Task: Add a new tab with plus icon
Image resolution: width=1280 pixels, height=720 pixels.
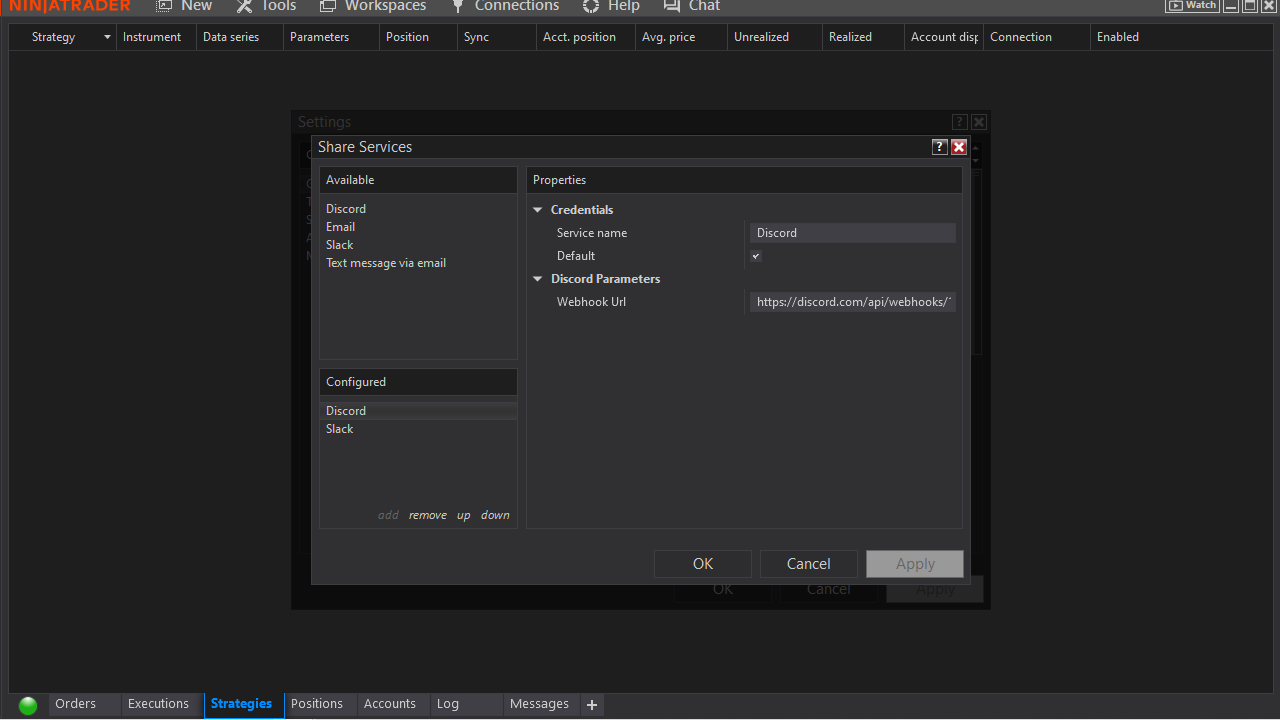Action: (x=591, y=705)
